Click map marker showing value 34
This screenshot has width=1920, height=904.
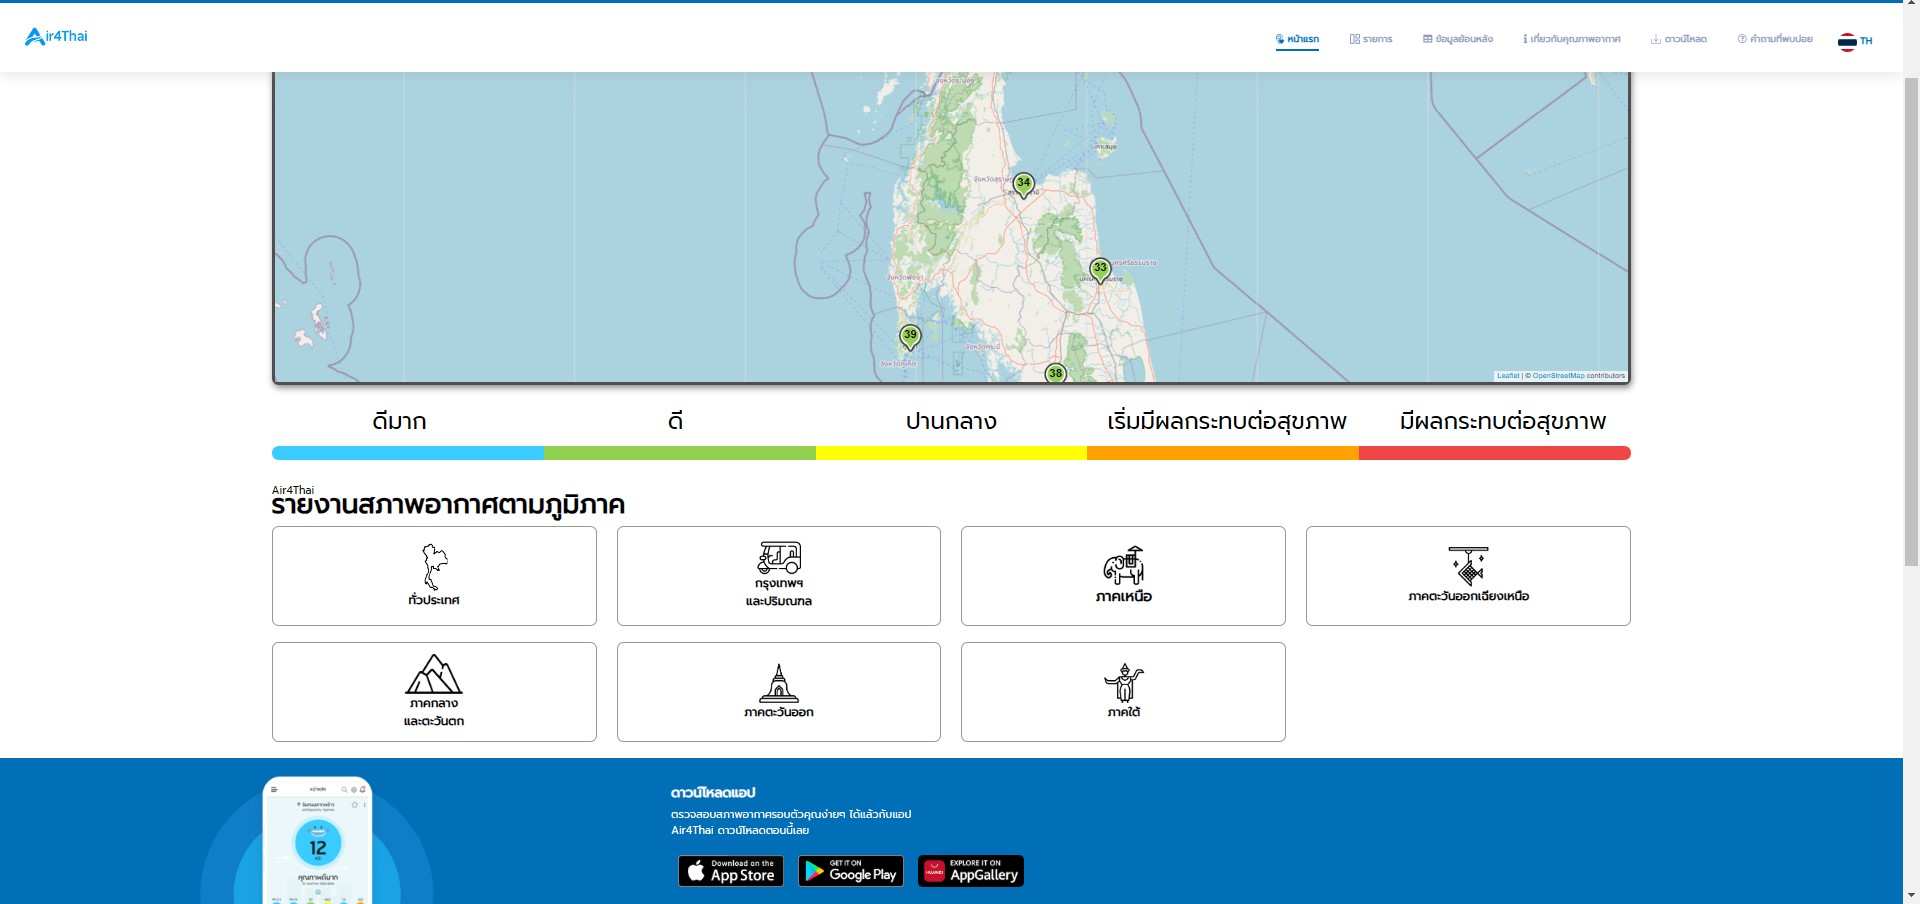1023,184
